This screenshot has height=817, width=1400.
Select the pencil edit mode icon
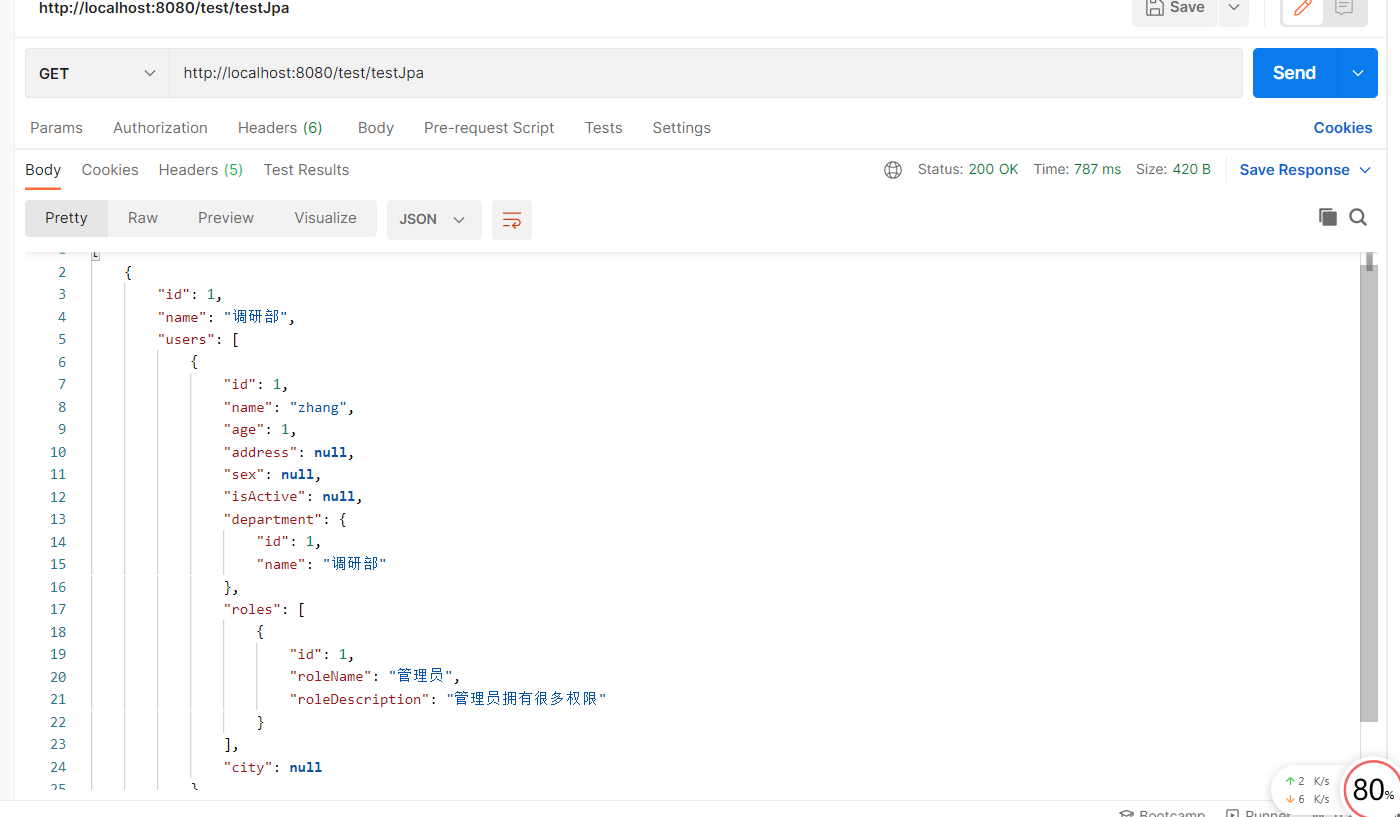point(1302,9)
